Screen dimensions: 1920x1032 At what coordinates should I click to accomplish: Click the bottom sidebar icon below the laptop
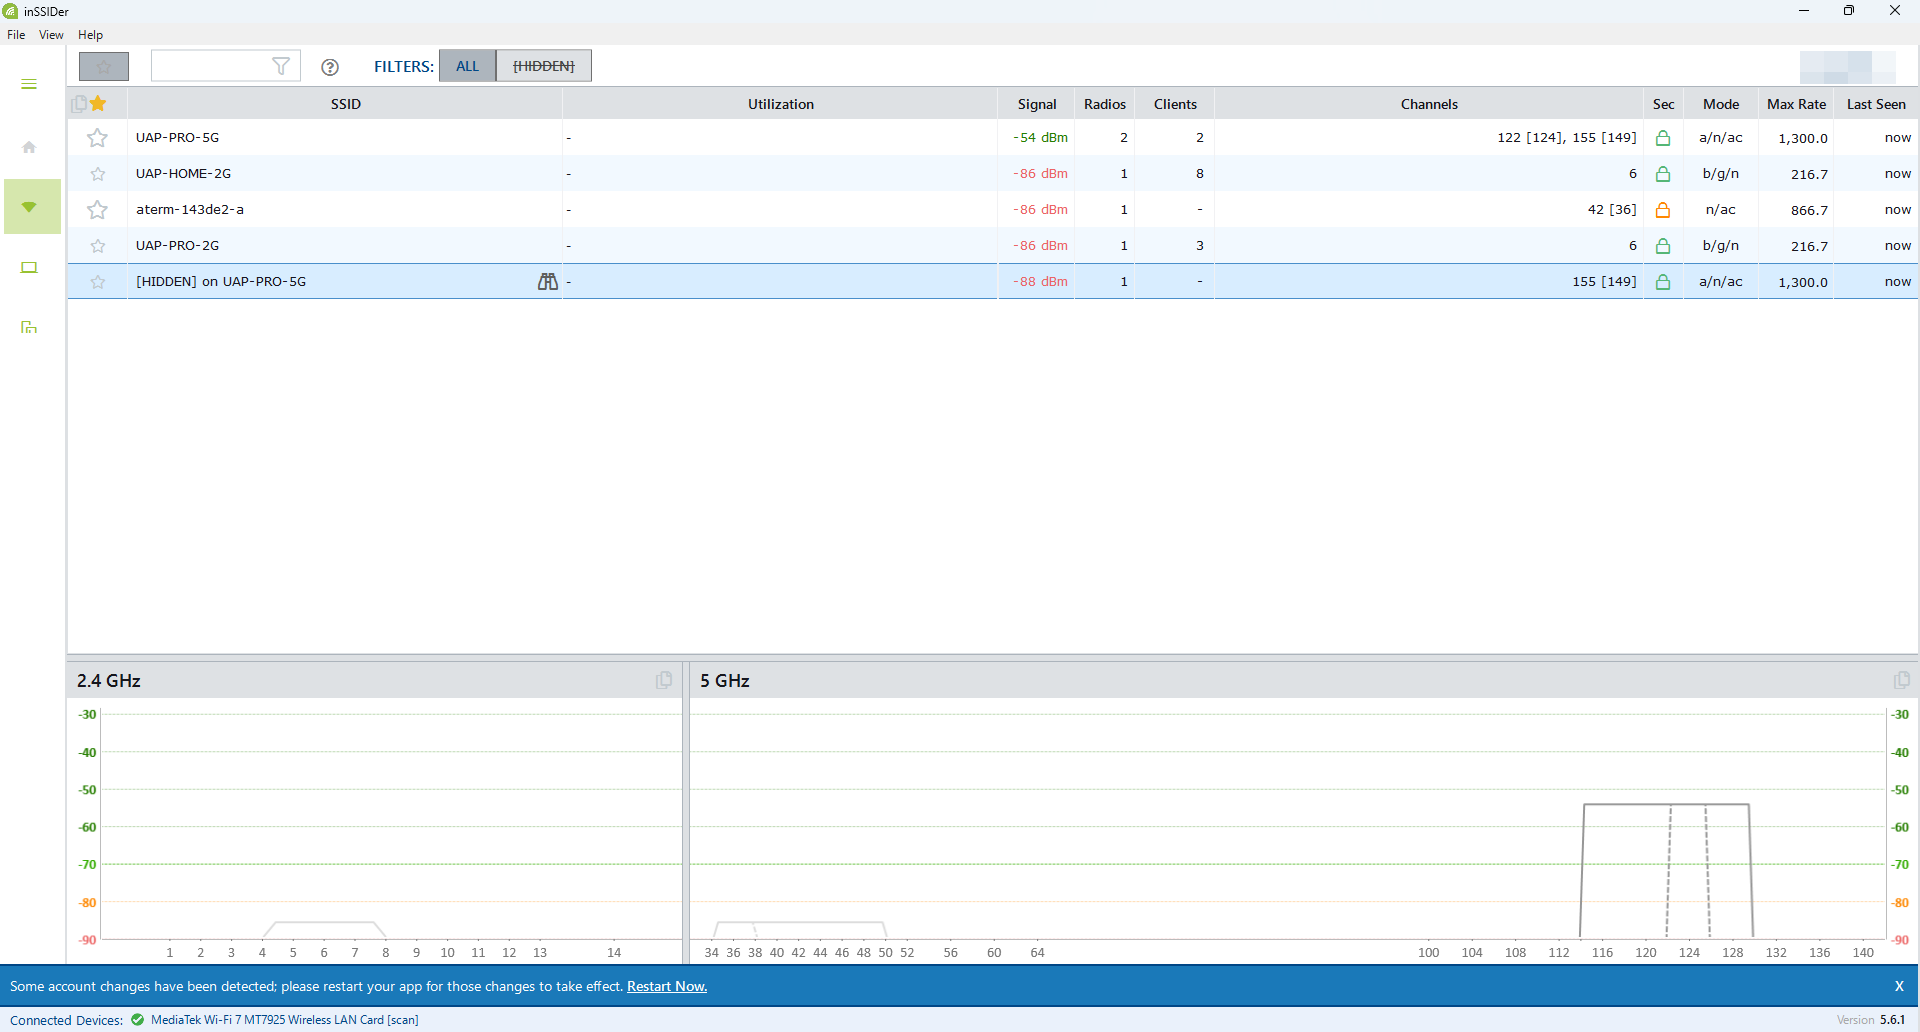coord(29,328)
